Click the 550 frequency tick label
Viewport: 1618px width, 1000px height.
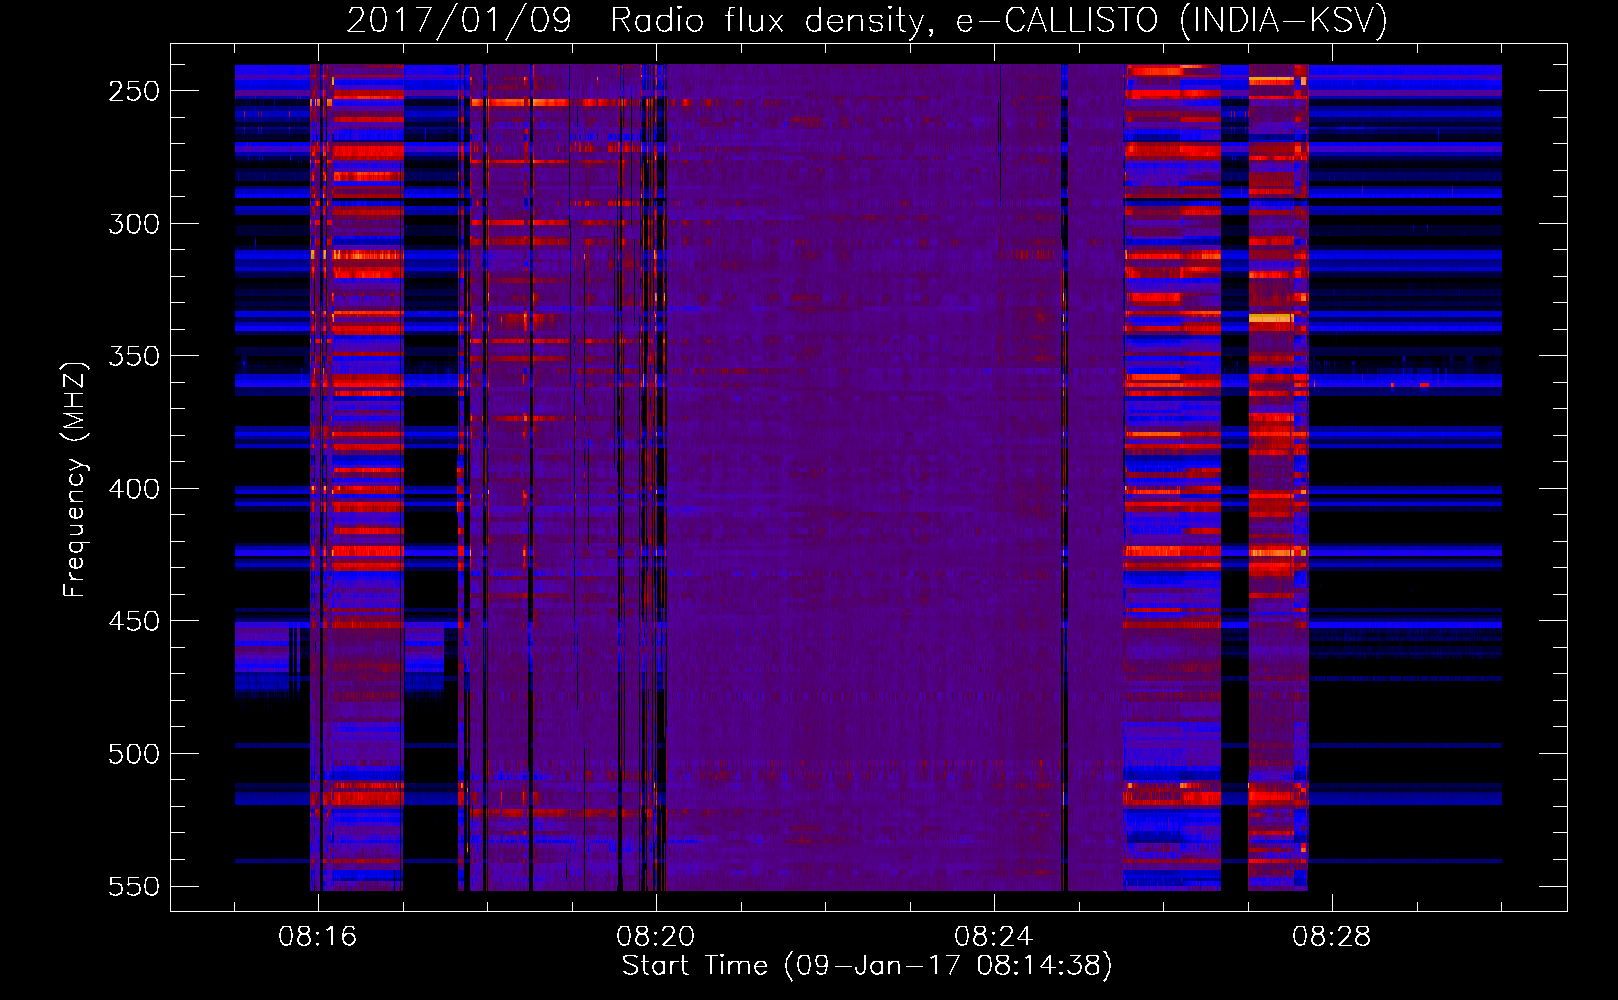click(134, 887)
